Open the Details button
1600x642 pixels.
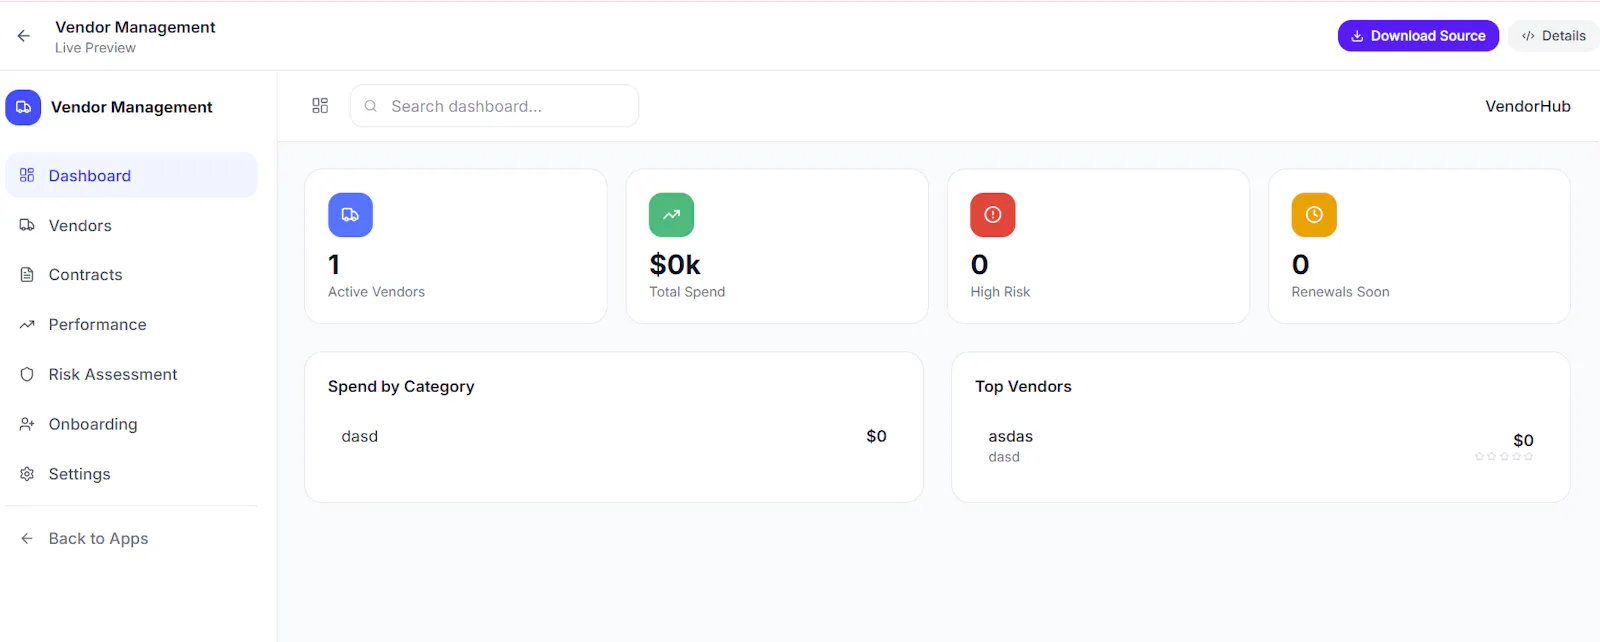[x=1554, y=36]
